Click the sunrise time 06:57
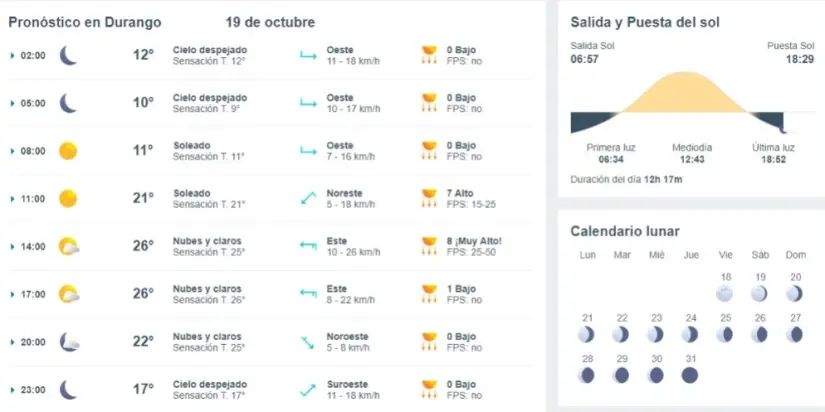The width and height of the screenshot is (825, 412). (x=584, y=60)
